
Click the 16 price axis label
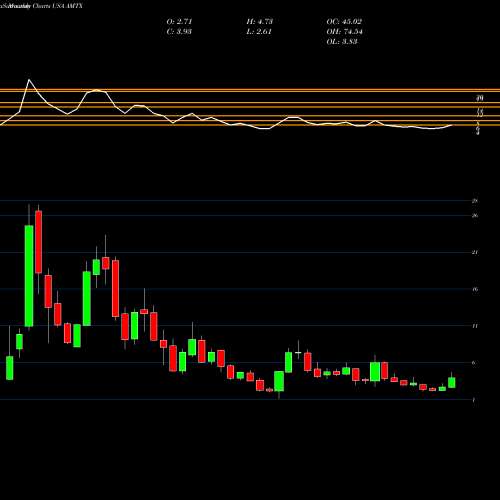(x=475, y=289)
